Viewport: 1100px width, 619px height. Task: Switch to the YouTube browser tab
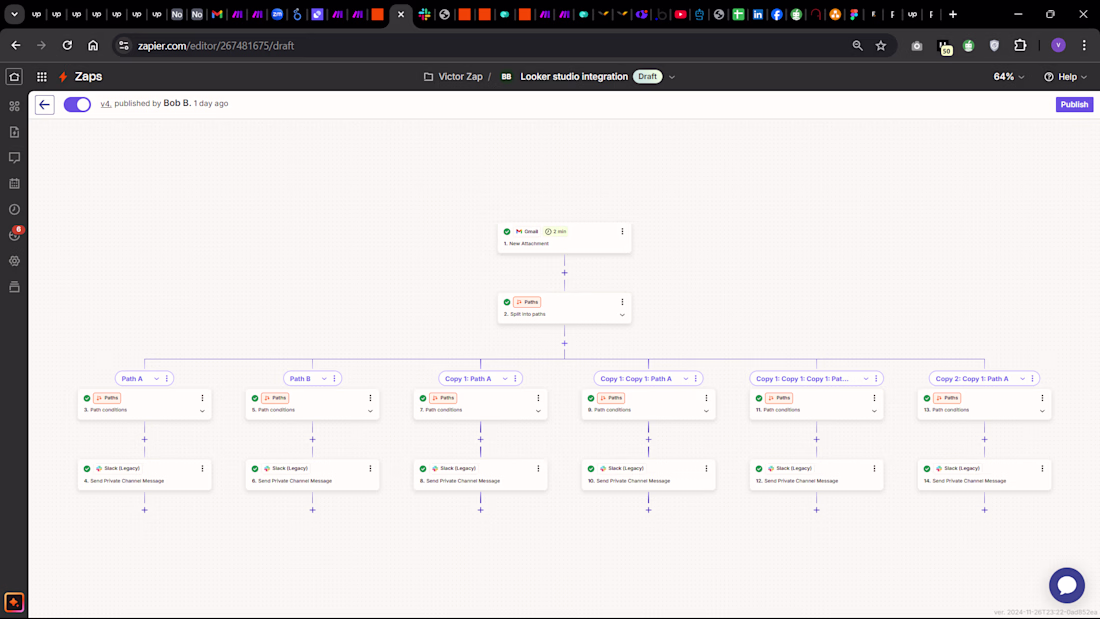(680, 14)
